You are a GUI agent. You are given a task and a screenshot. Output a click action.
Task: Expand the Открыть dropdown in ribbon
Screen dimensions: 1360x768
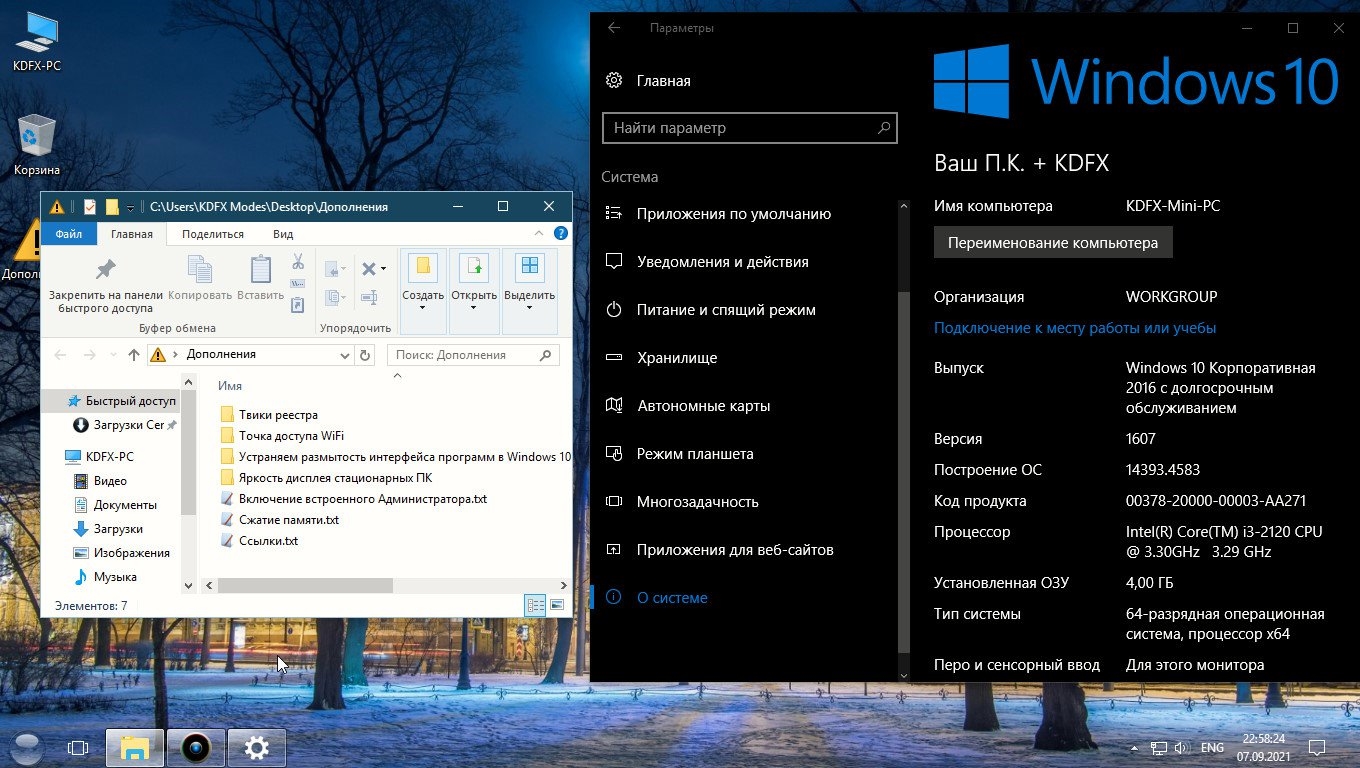(x=474, y=308)
